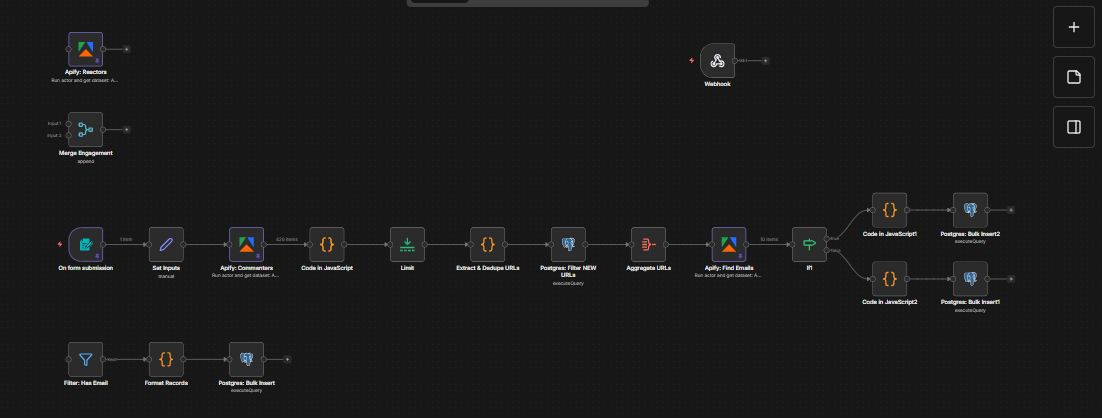Viewport: 1102px width, 418px height.
Task: Click the 'Aggregate URLs' label text
Action: click(x=648, y=268)
